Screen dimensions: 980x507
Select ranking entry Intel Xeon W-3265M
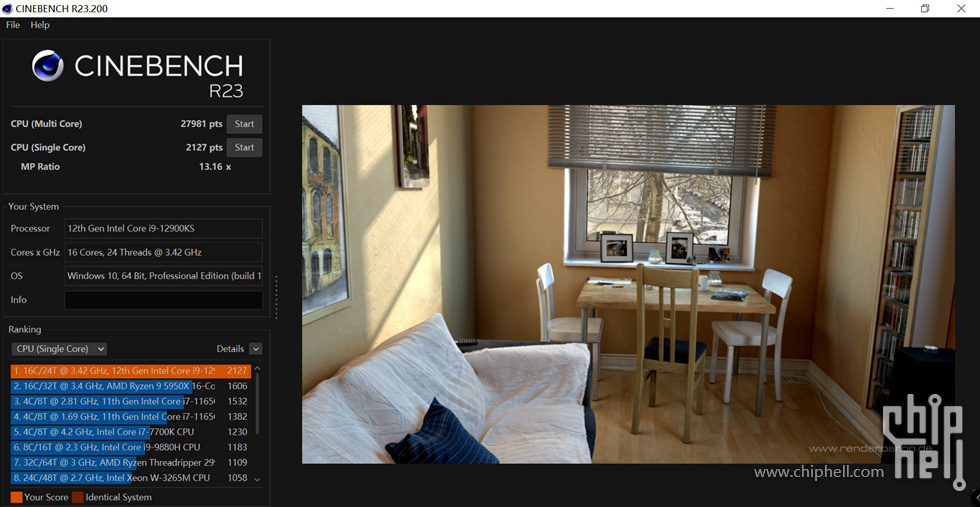(x=131, y=478)
